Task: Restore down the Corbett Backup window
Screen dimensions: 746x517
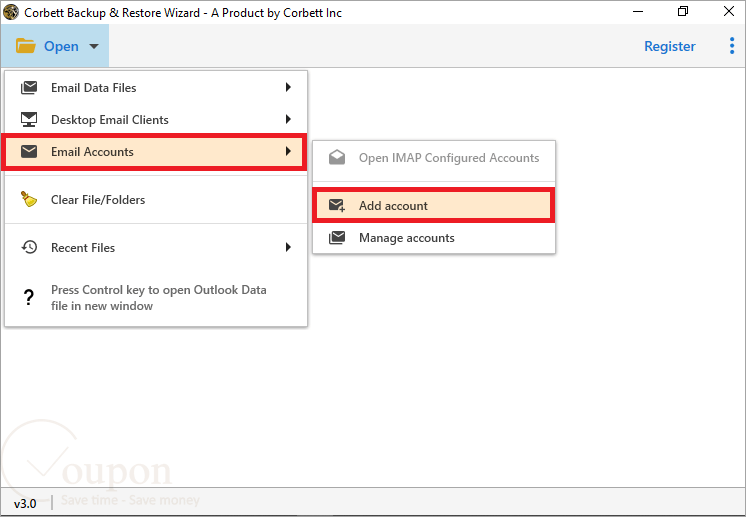Action: tap(683, 11)
